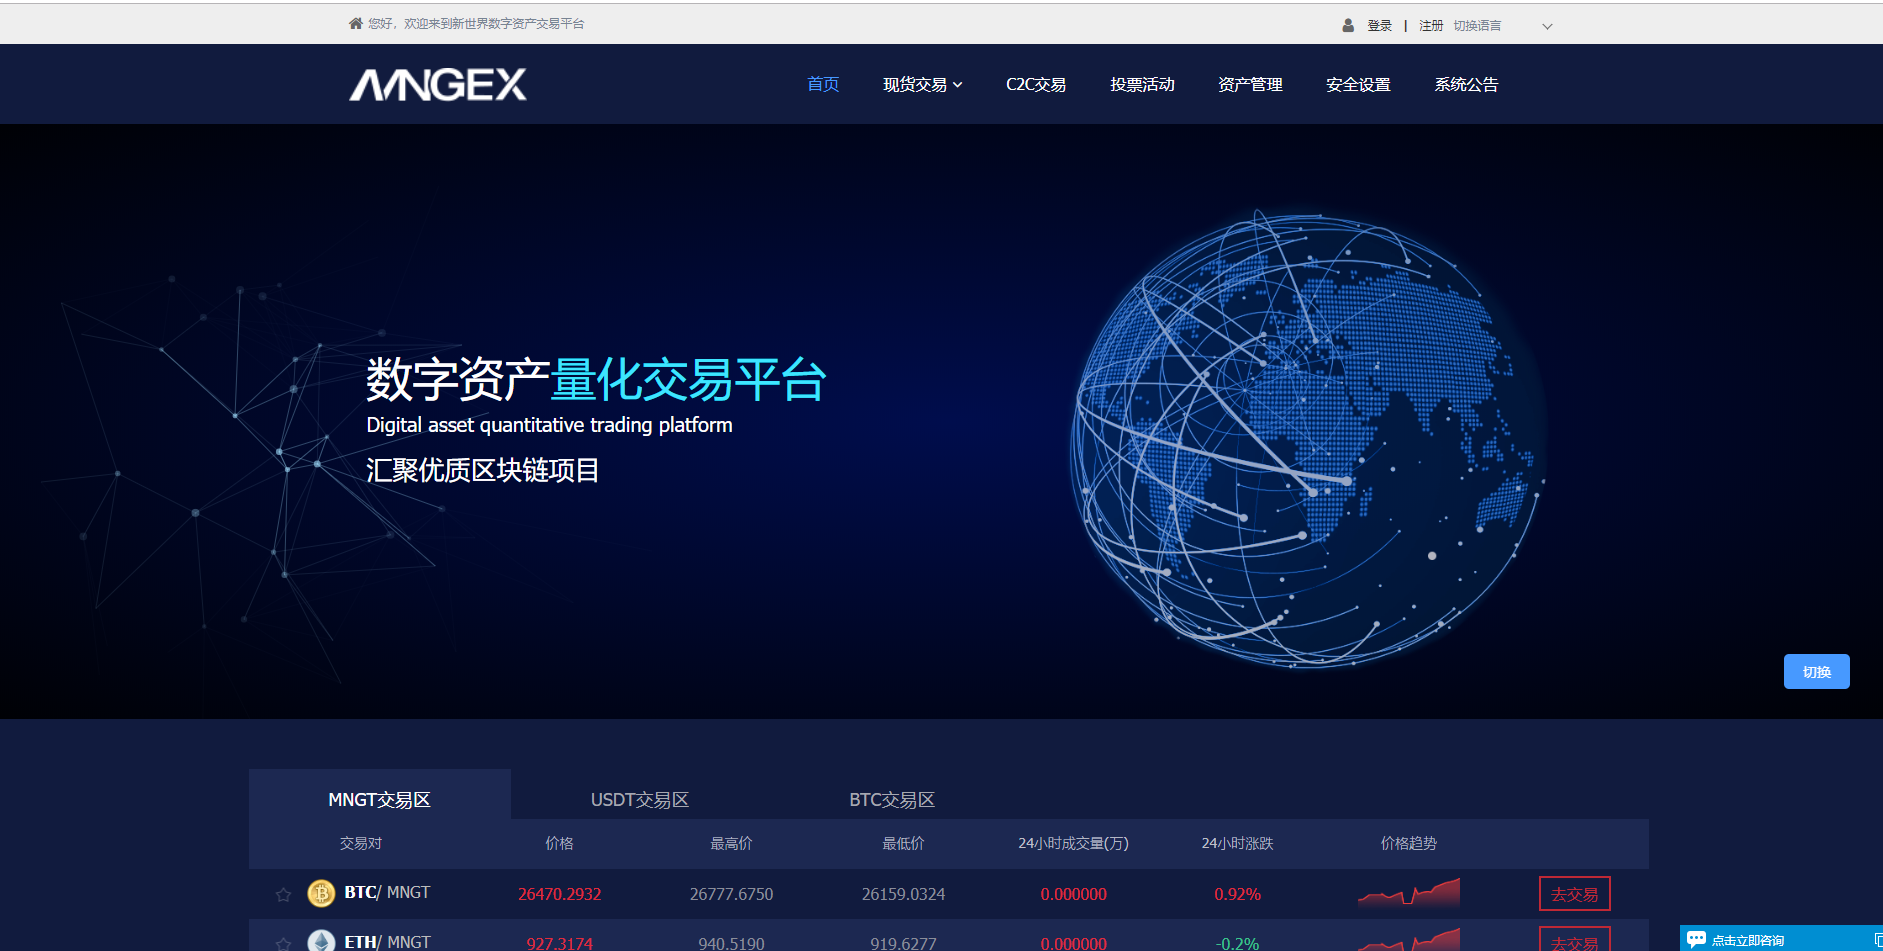Screen dimensions: 1883x951
Task: Switch to the BTC交易区 tab
Action: (x=891, y=799)
